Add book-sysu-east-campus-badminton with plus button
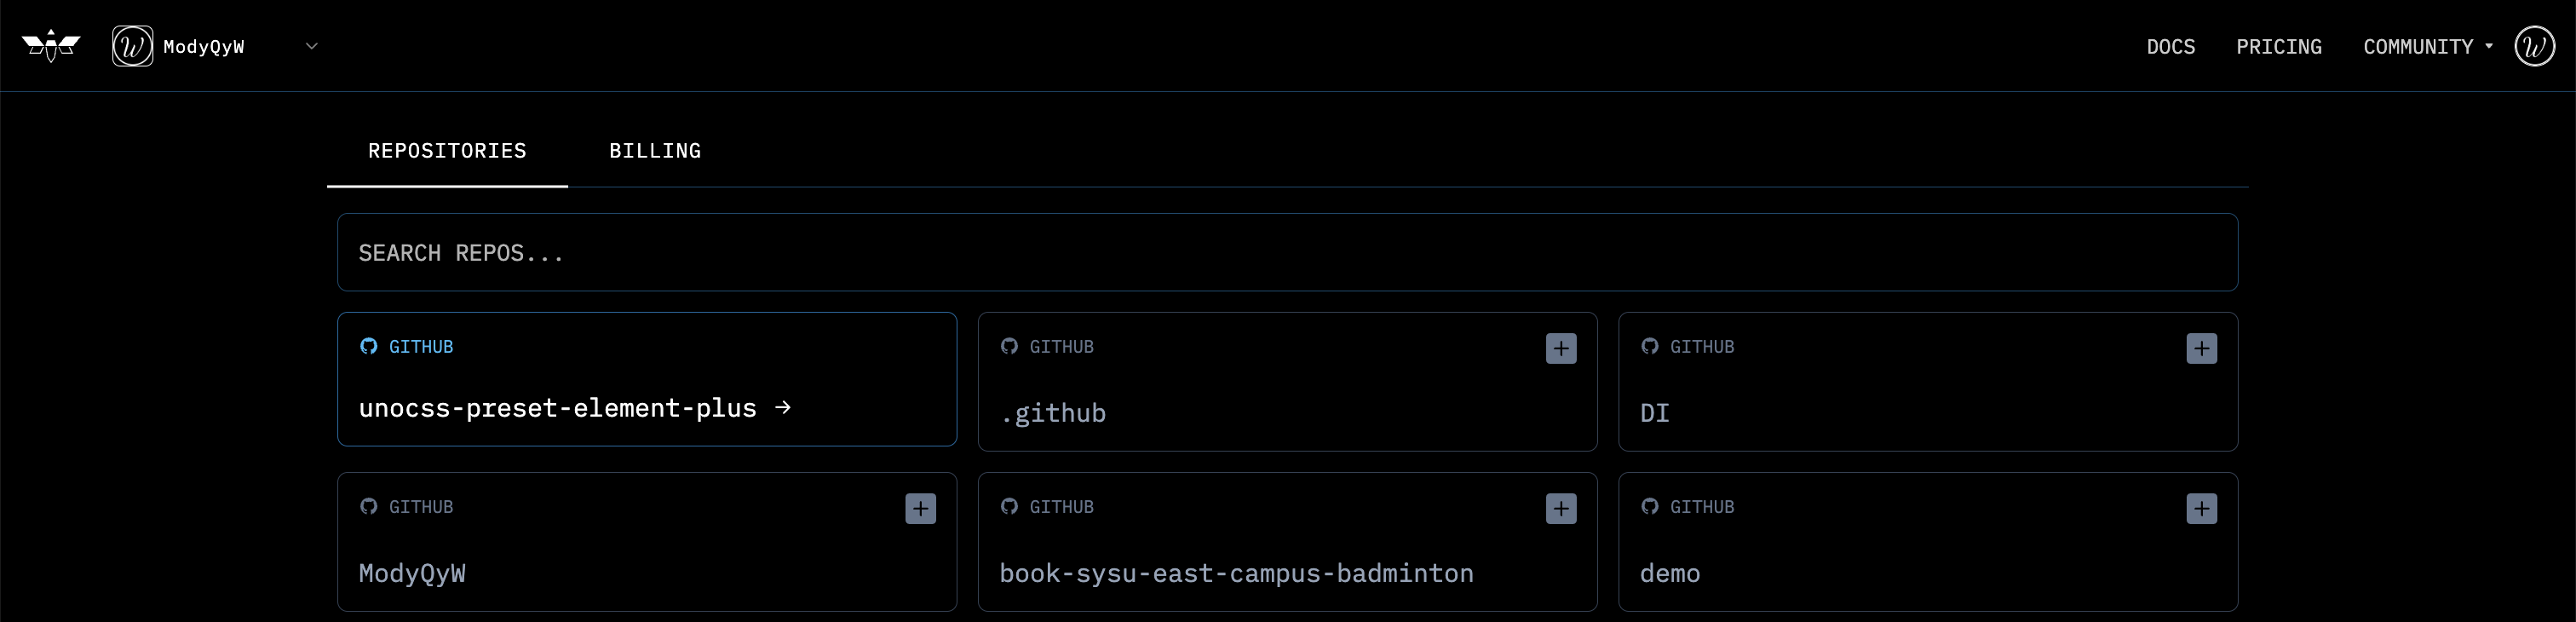This screenshot has height=622, width=2576. click(x=1561, y=508)
